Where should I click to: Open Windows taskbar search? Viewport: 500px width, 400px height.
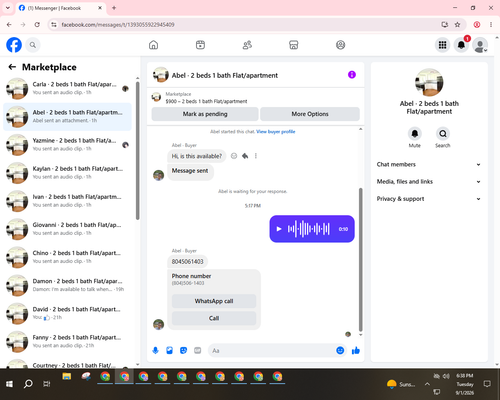[28, 384]
